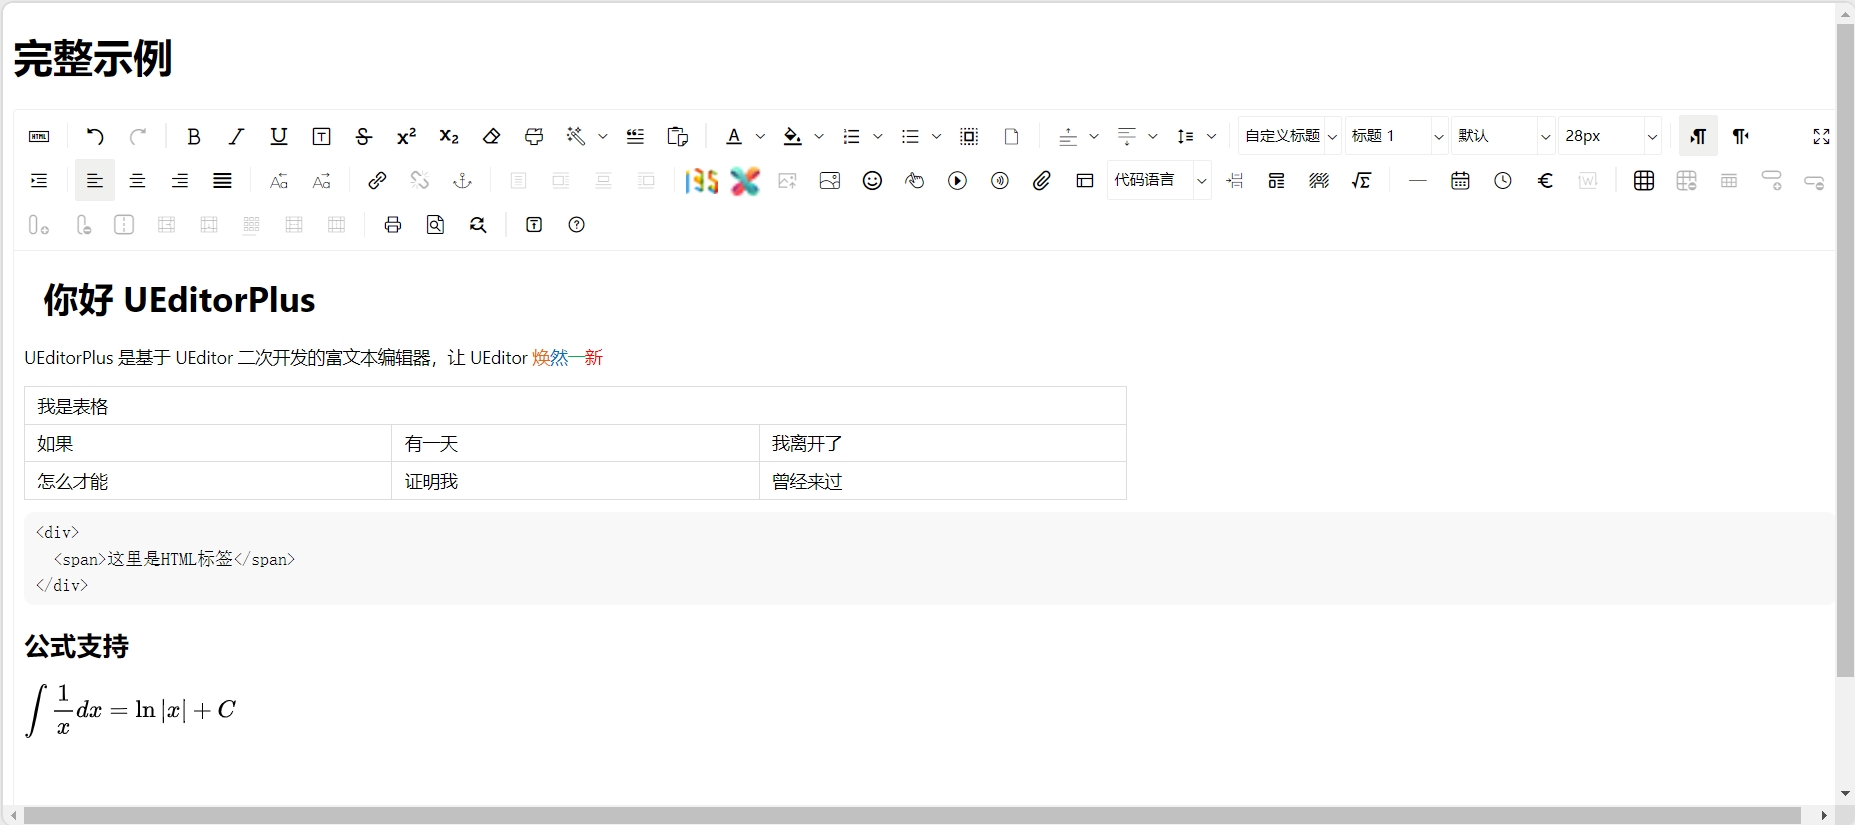The height and width of the screenshot is (825, 1855).
Task: Open the 默认 font family dropdown
Action: coord(1503,136)
